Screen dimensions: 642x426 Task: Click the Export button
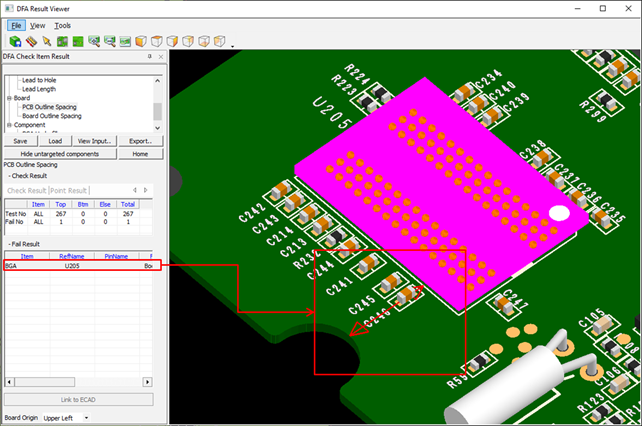pyautogui.click(x=140, y=141)
